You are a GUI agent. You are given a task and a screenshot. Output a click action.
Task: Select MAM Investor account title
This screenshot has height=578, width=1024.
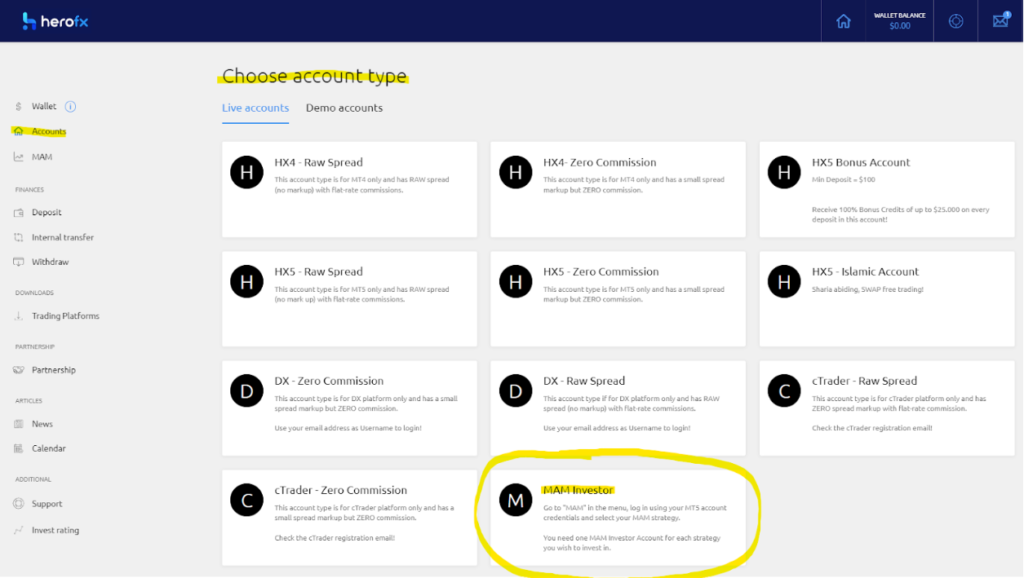click(578, 490)
